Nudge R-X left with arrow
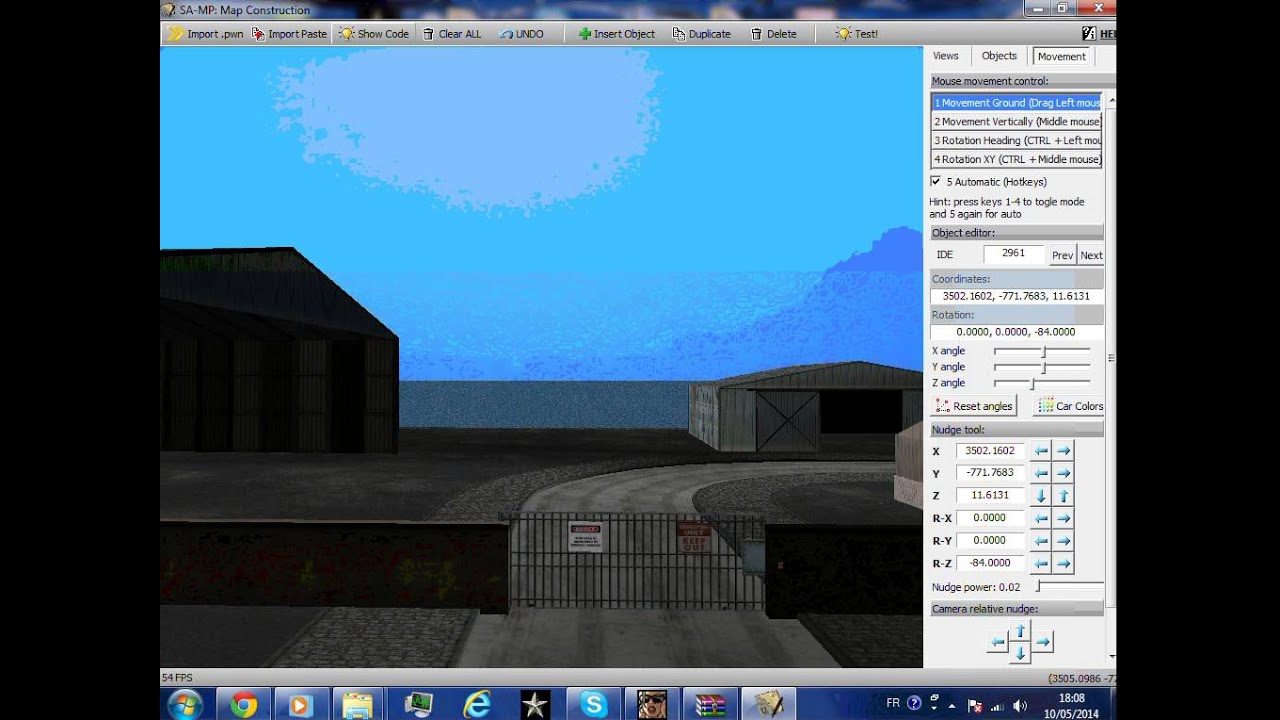The image size is (1280, 720). [1041, 518]
